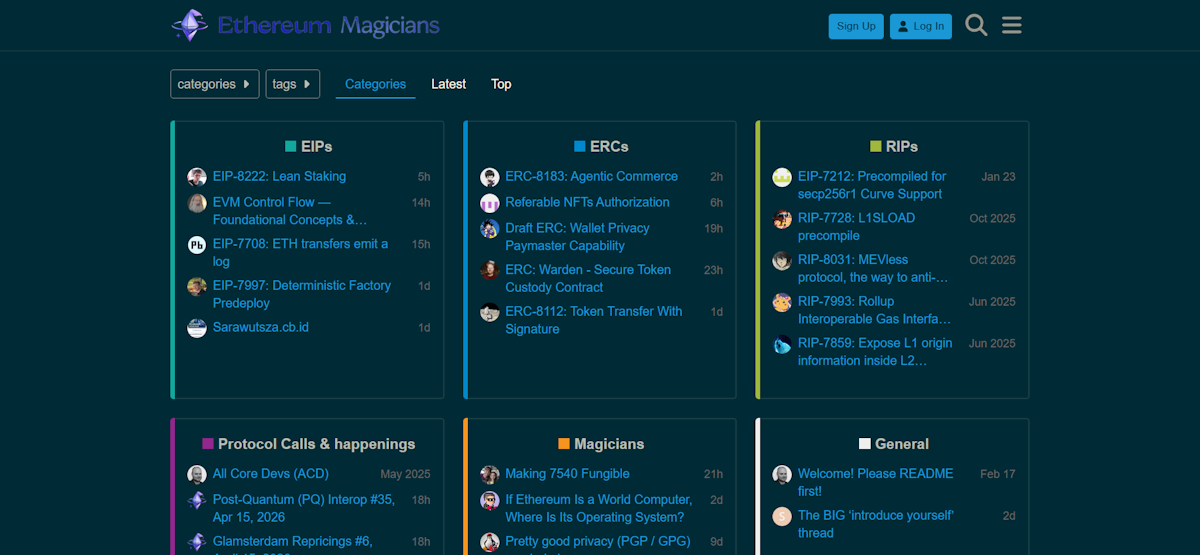The width and height of the screenshot is (1200, 555).
Task: Click avatar beside EIP-7997 Deterministic Factory Predeploy
Action: tap(197, 287)
